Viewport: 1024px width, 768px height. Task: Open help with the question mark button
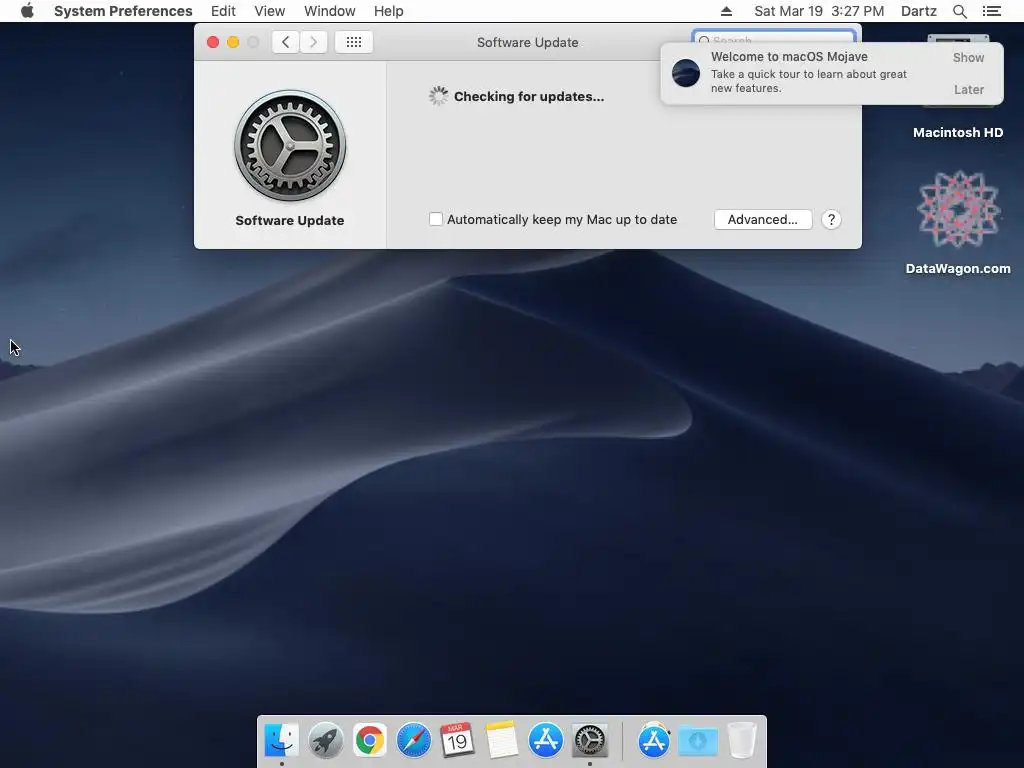tap(831, 219)
